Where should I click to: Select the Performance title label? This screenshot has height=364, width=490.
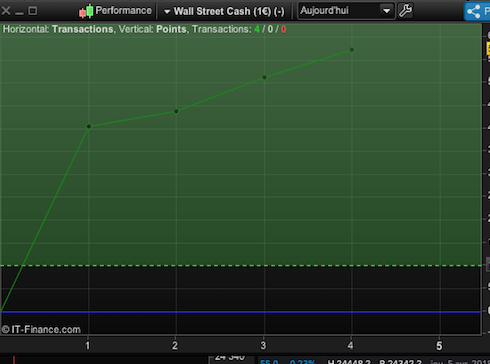coord(123,11)
